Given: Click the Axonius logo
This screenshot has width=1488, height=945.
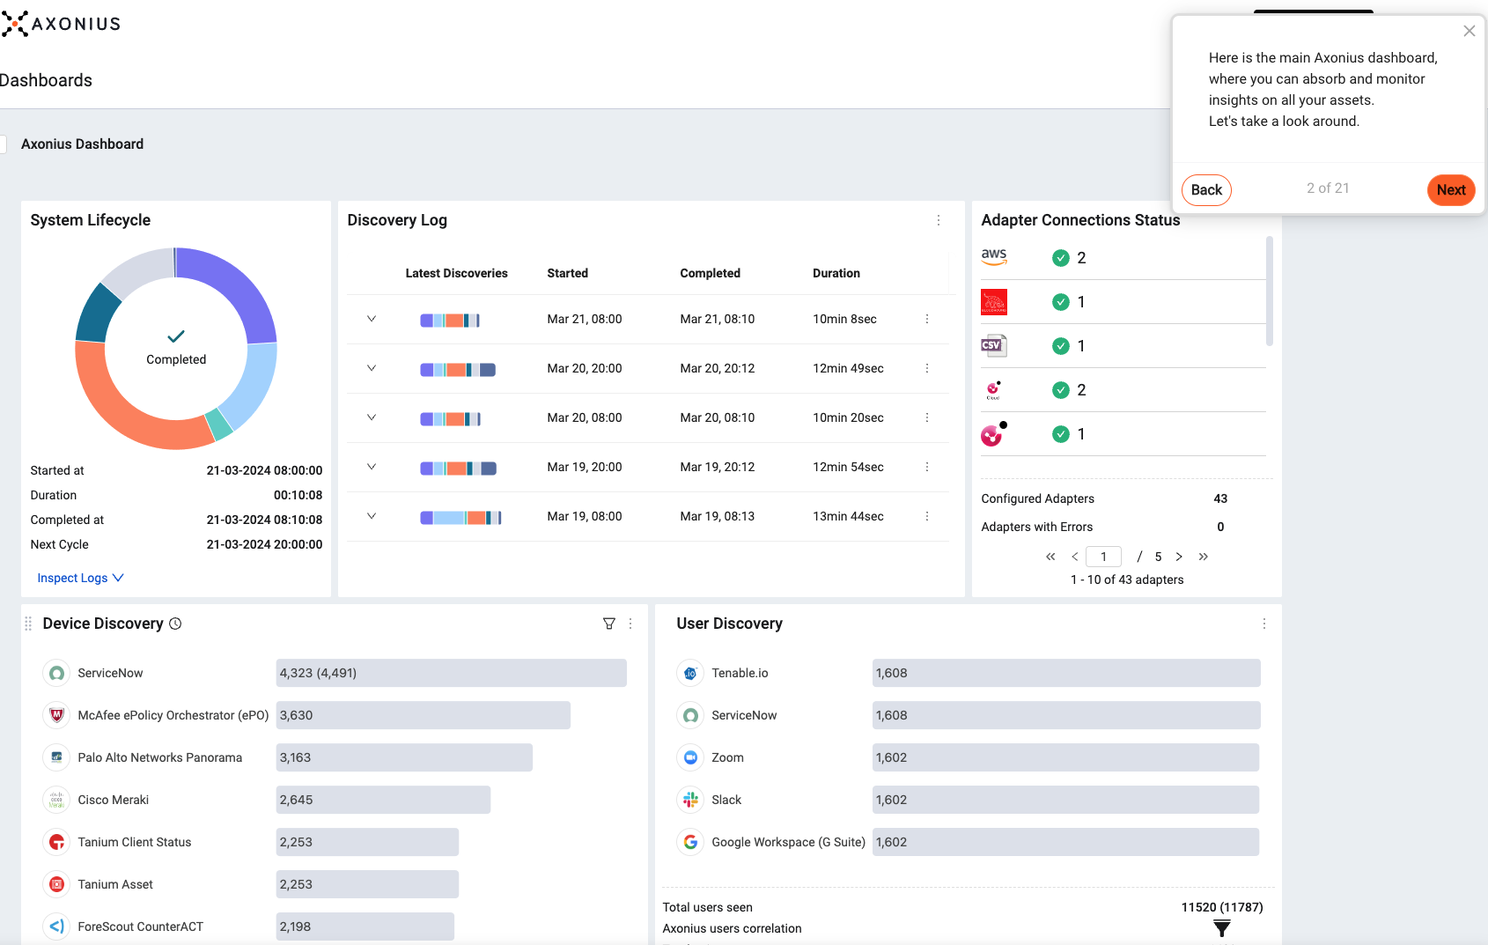Looking at the screenshot, I should click(x=61, y=24).
